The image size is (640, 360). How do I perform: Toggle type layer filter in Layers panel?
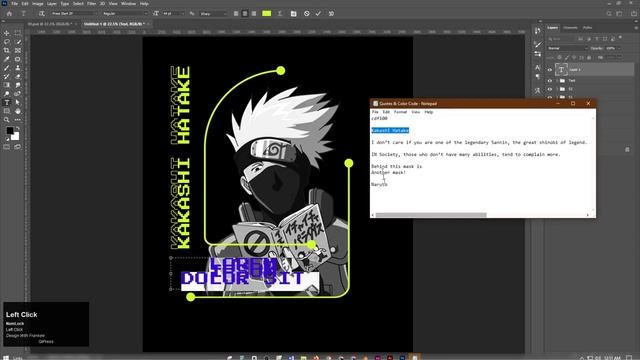[x=597, y=39]
